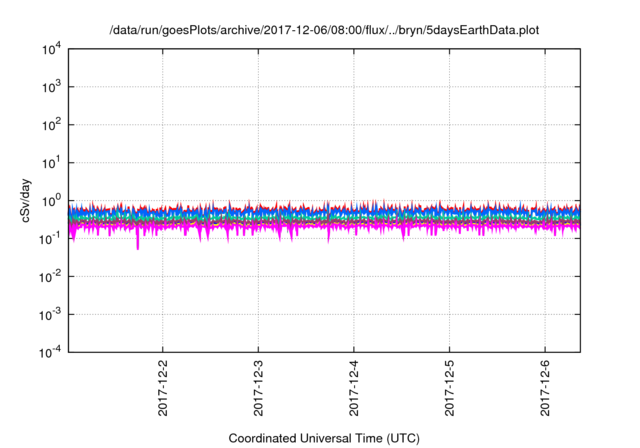
Task: Click the 2017-12-6 date tick label
Action: [544, 388]
